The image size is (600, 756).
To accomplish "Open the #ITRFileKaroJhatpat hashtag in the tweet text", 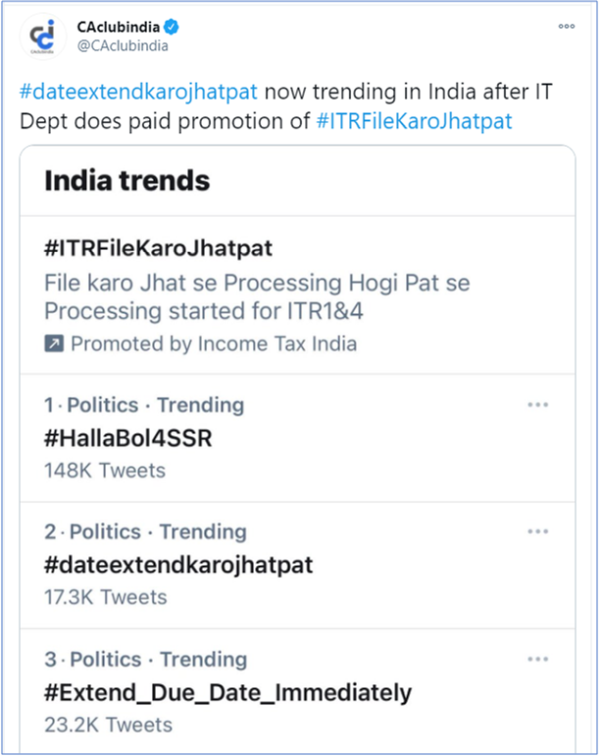I will coord(414,120).
